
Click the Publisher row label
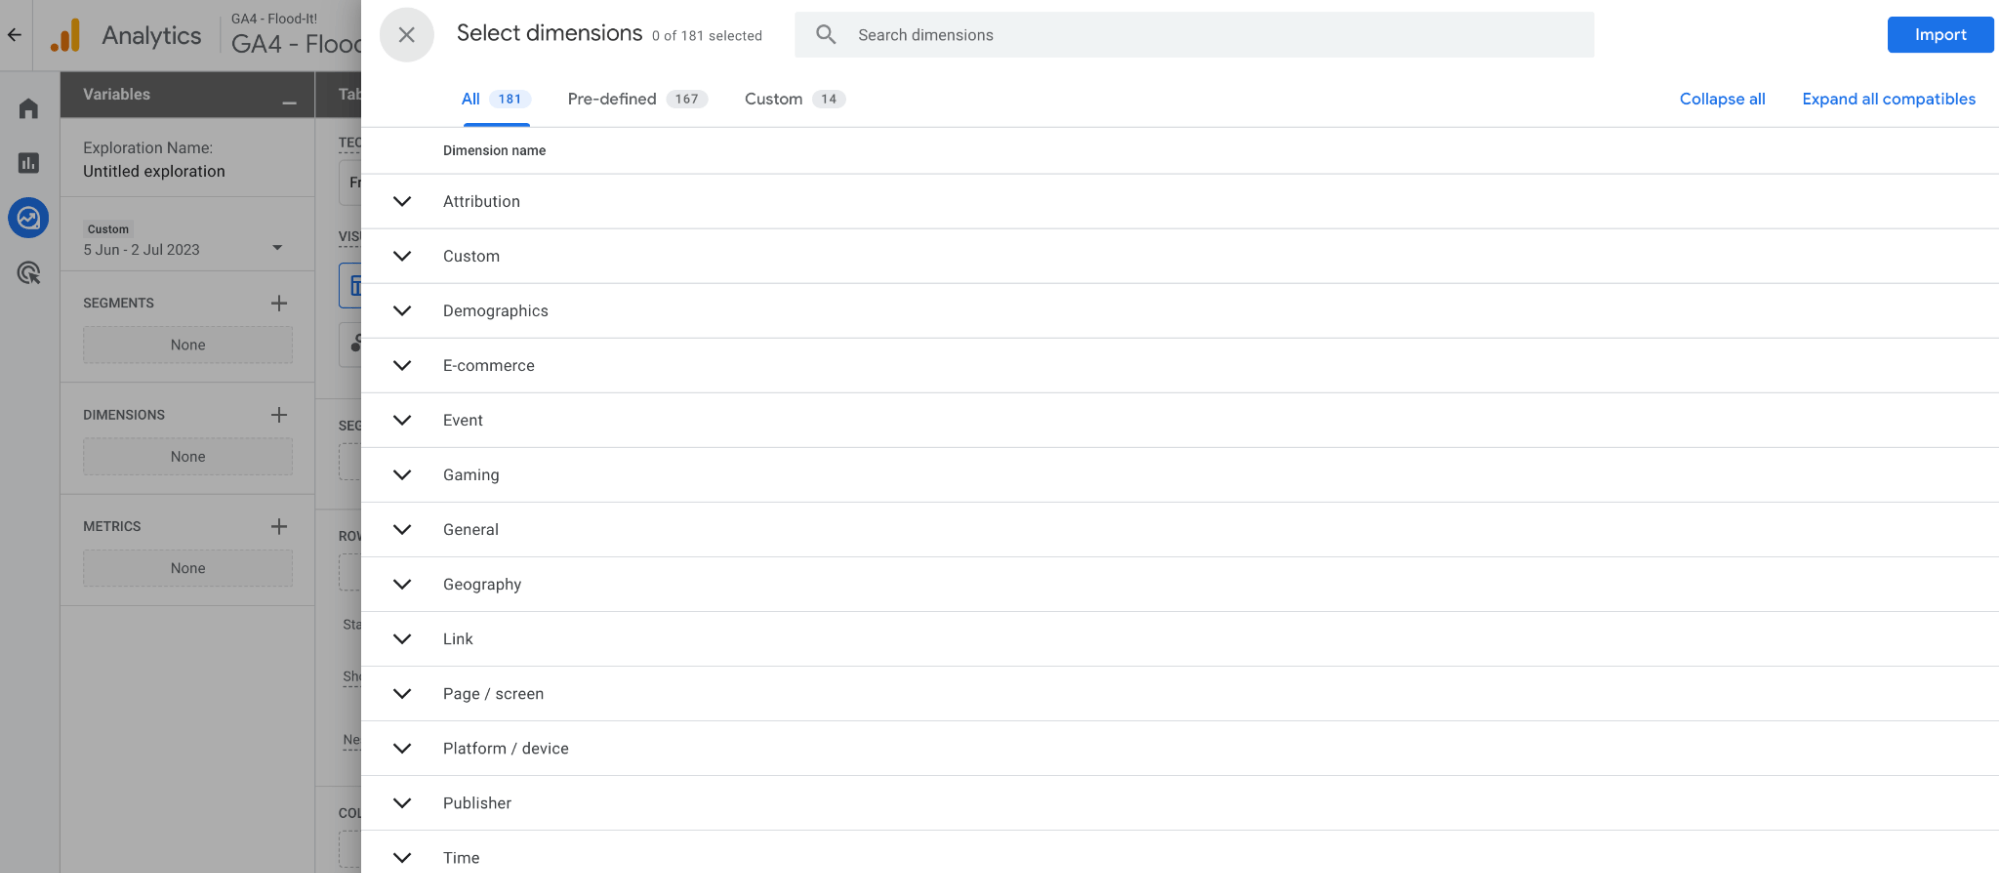click(x=477, y=803)
